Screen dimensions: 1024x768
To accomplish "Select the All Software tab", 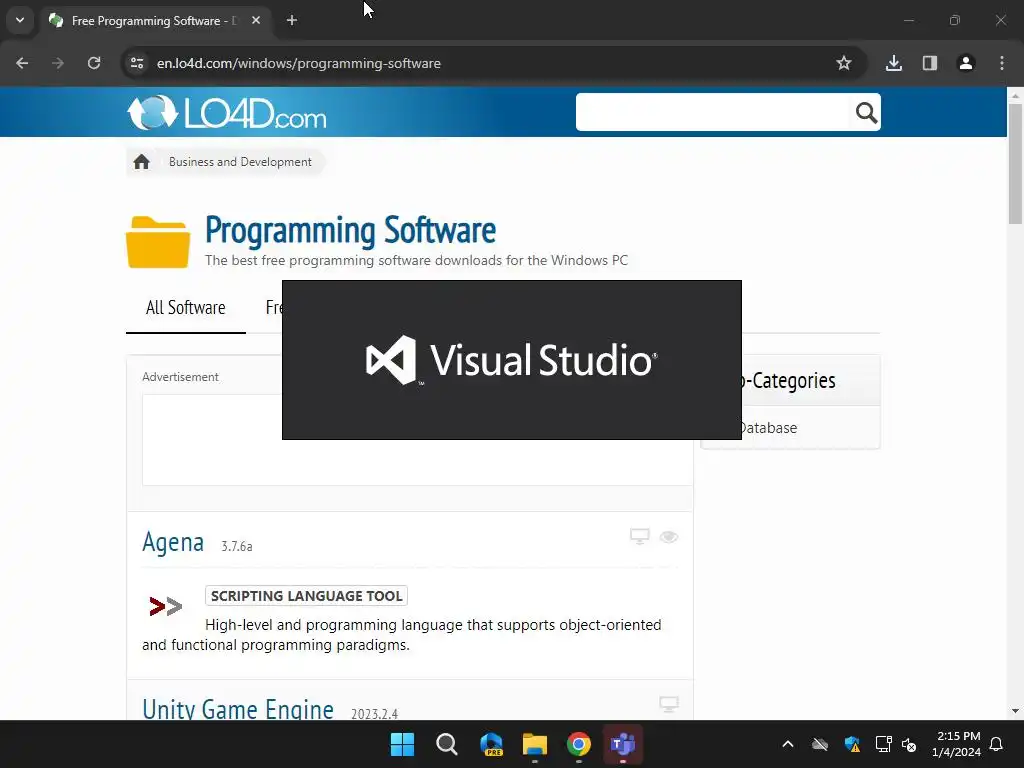I will click(x=185, y=308).
